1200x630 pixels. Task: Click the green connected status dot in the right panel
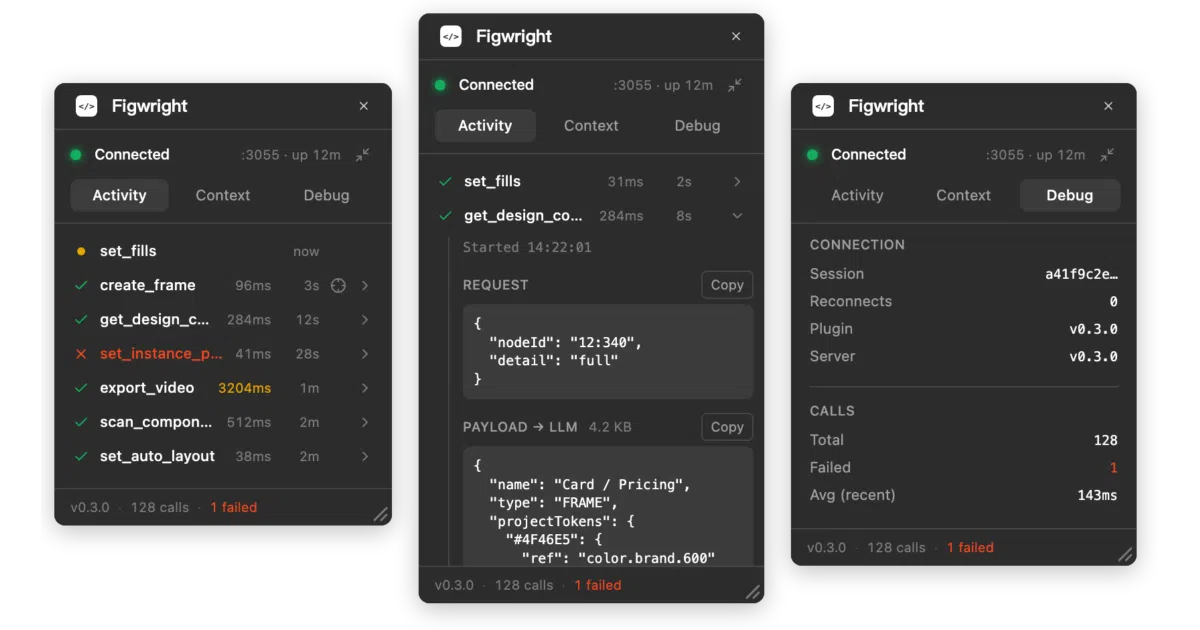(x=812, y=155)
